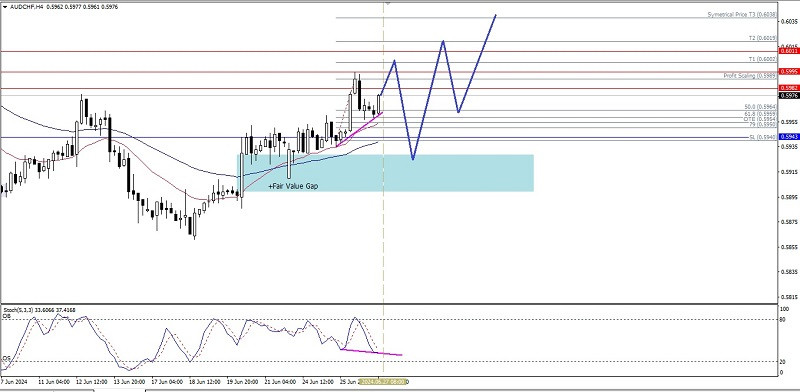Click the OS oversold level label
The image size is (800, 392).
point(7,359)
